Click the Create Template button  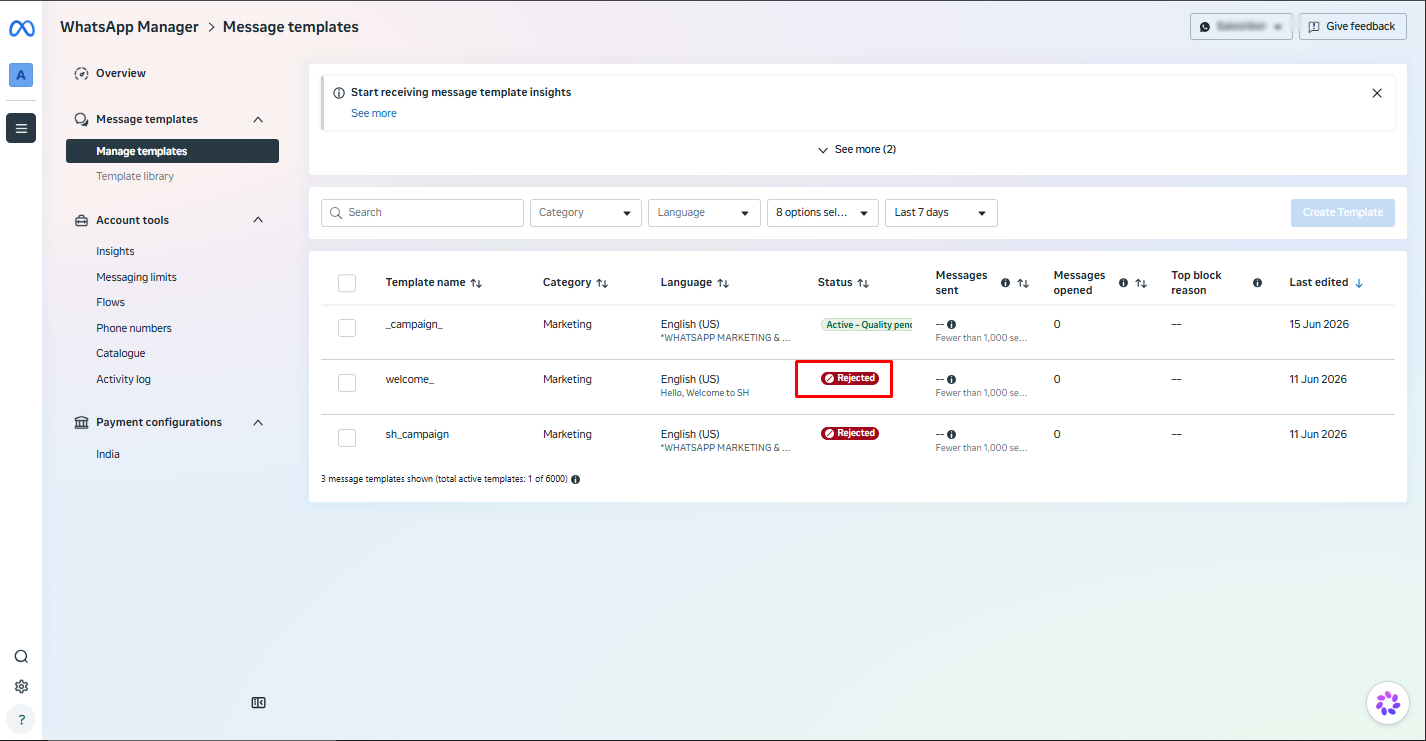(x=1343, y=213)
